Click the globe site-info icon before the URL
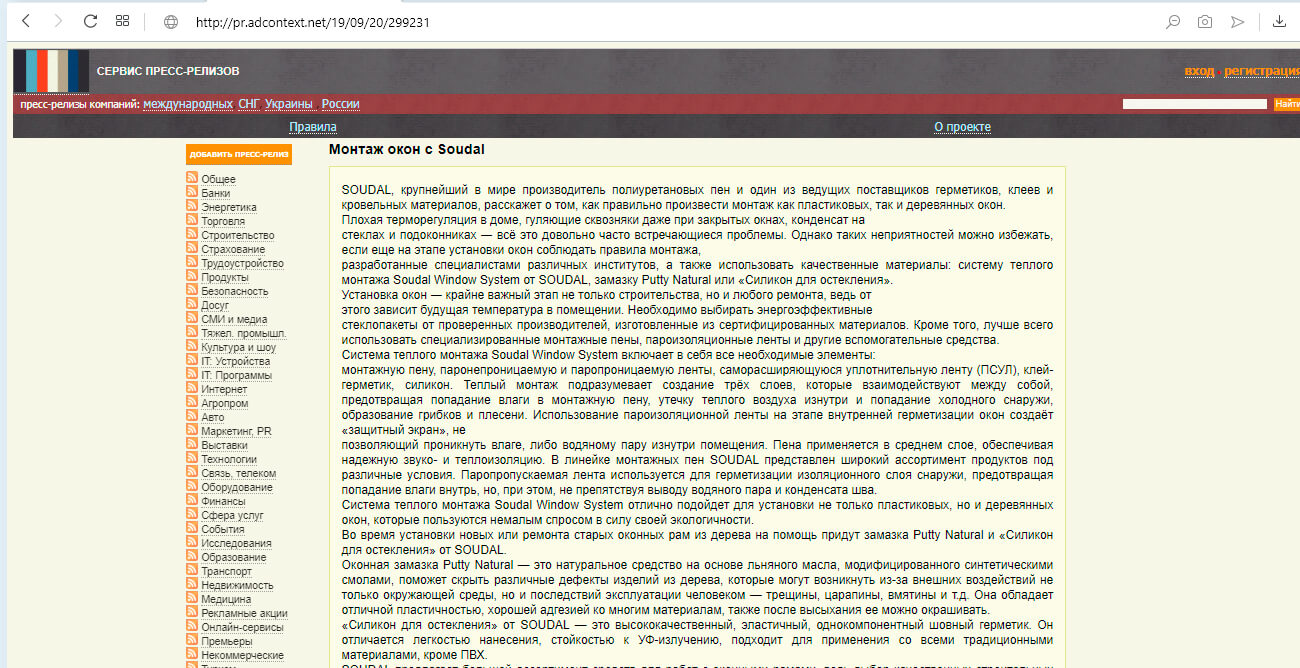 tap(171, 22)
